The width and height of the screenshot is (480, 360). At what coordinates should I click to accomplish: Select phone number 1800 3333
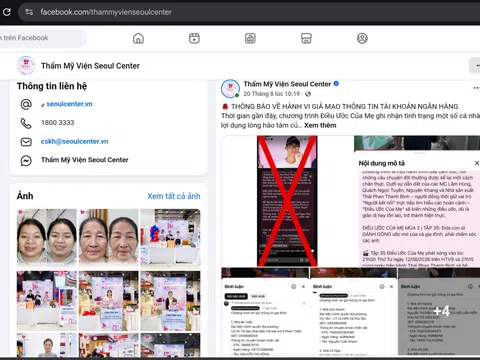58,123
